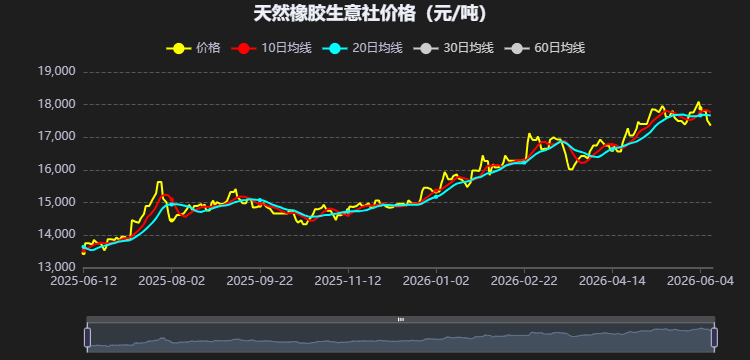This screenshot has width=750, height=360.
Task: Click the y-axis label 16,000
Action: pos(56,170)
